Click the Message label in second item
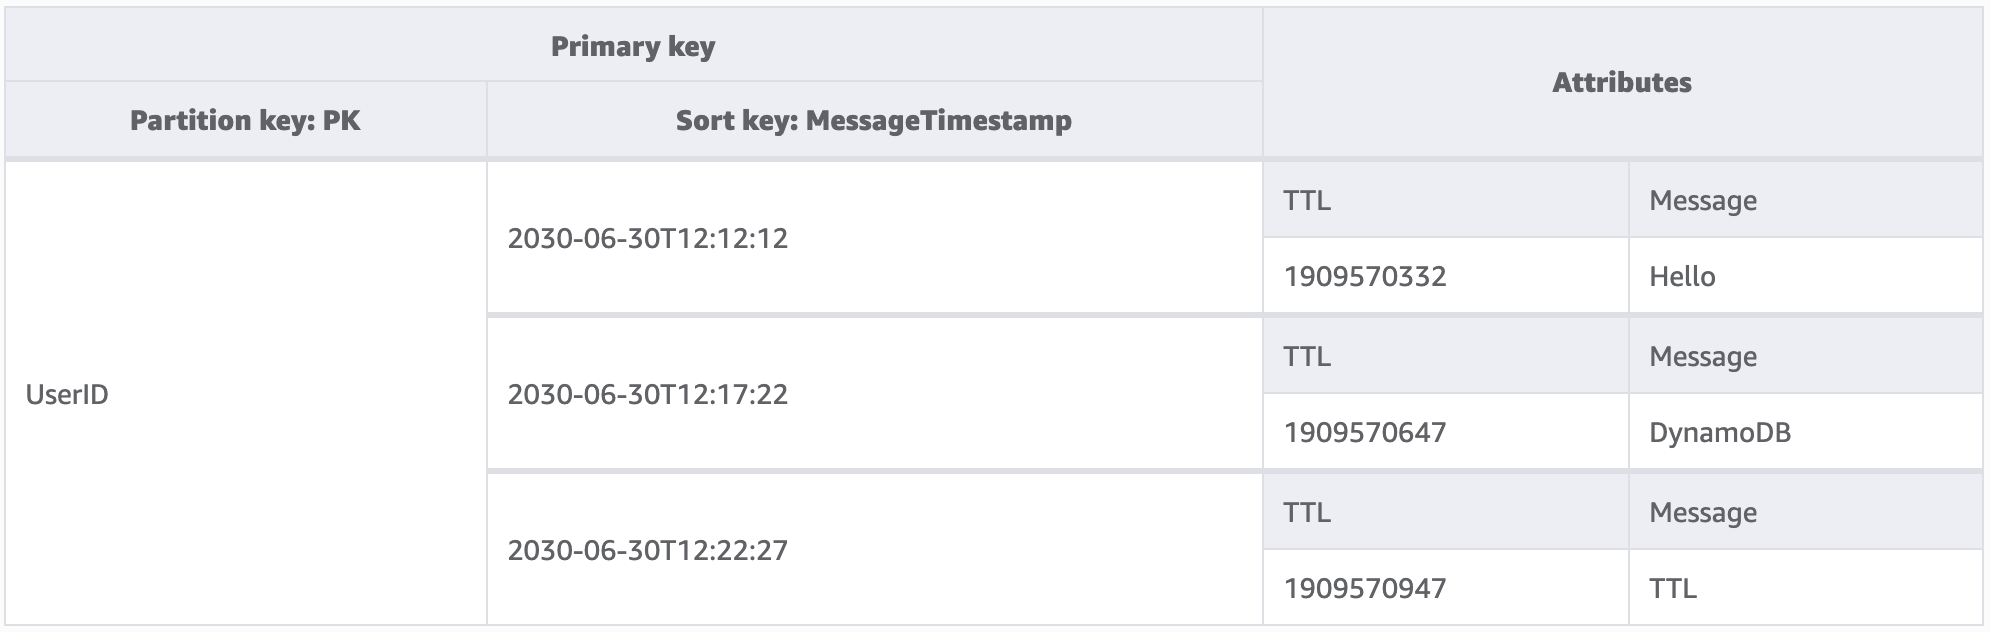 click(1703, 356)
